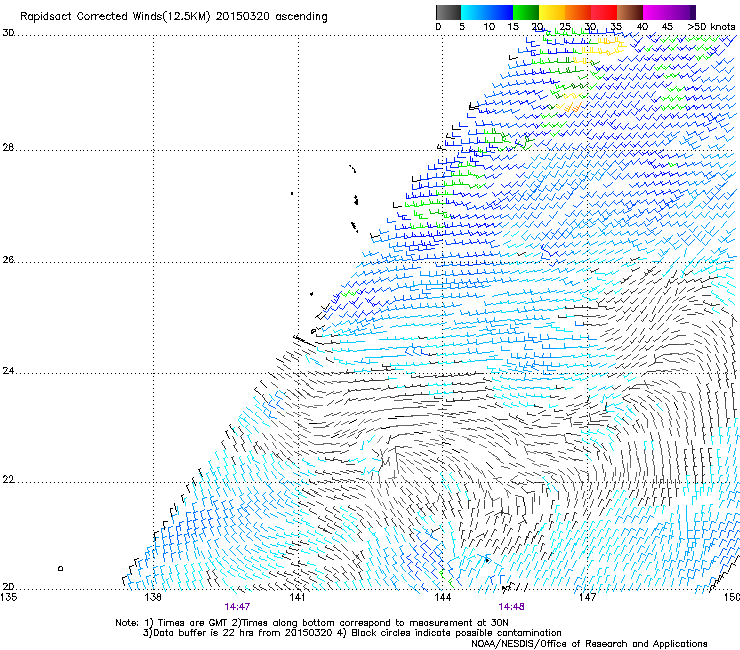Click the "10" legend value
The height and width of the screenshot is (650, 740).
click(489, 27)
